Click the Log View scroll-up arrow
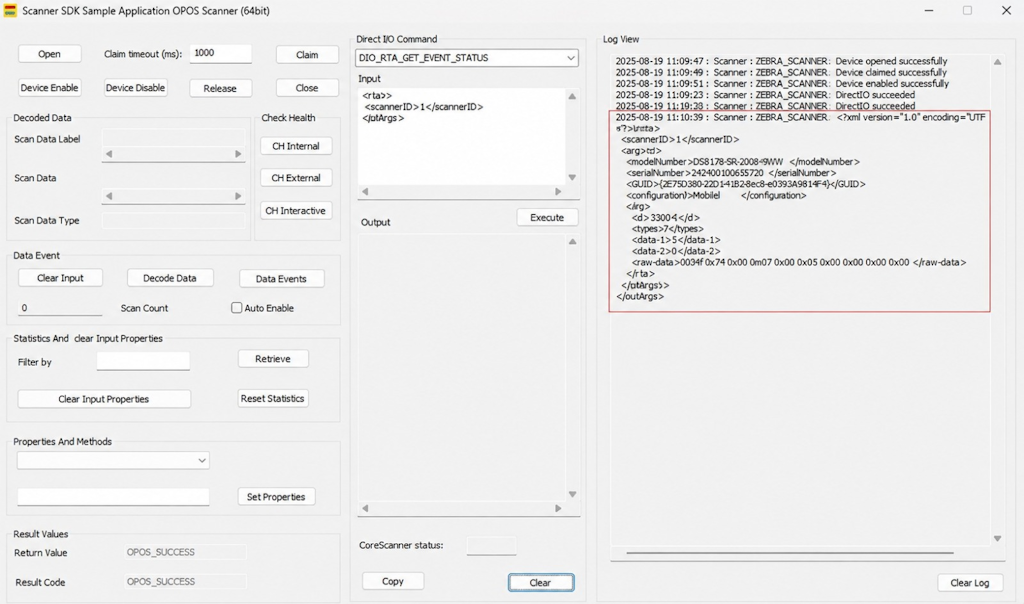Image resolution: width=1024 pixels, height=604 pixels. [997, 62]
